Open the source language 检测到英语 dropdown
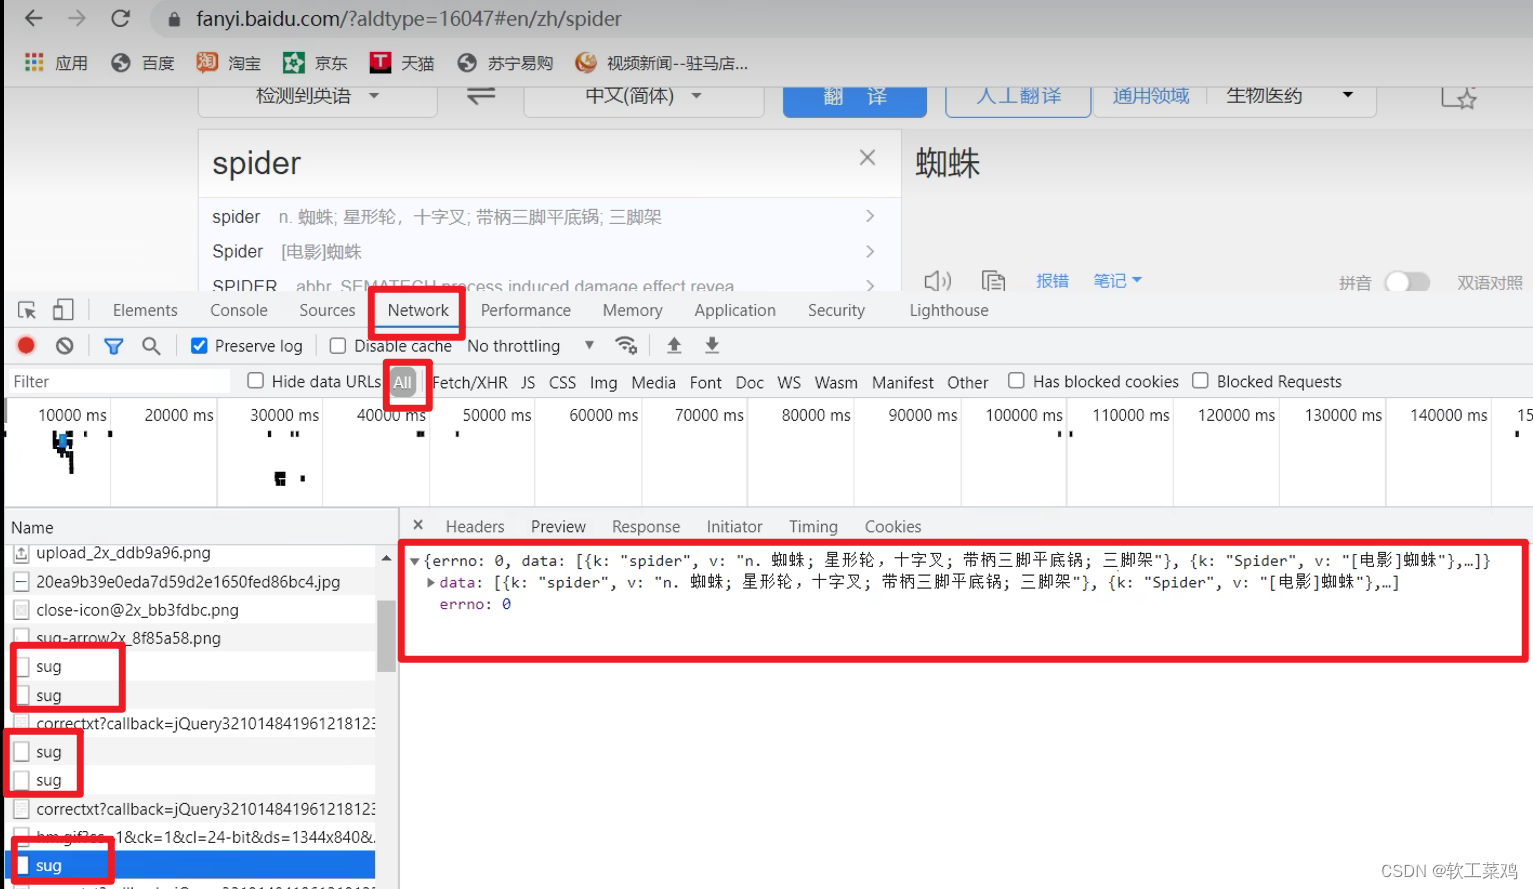1533x889 pixels. coord(318,96)
